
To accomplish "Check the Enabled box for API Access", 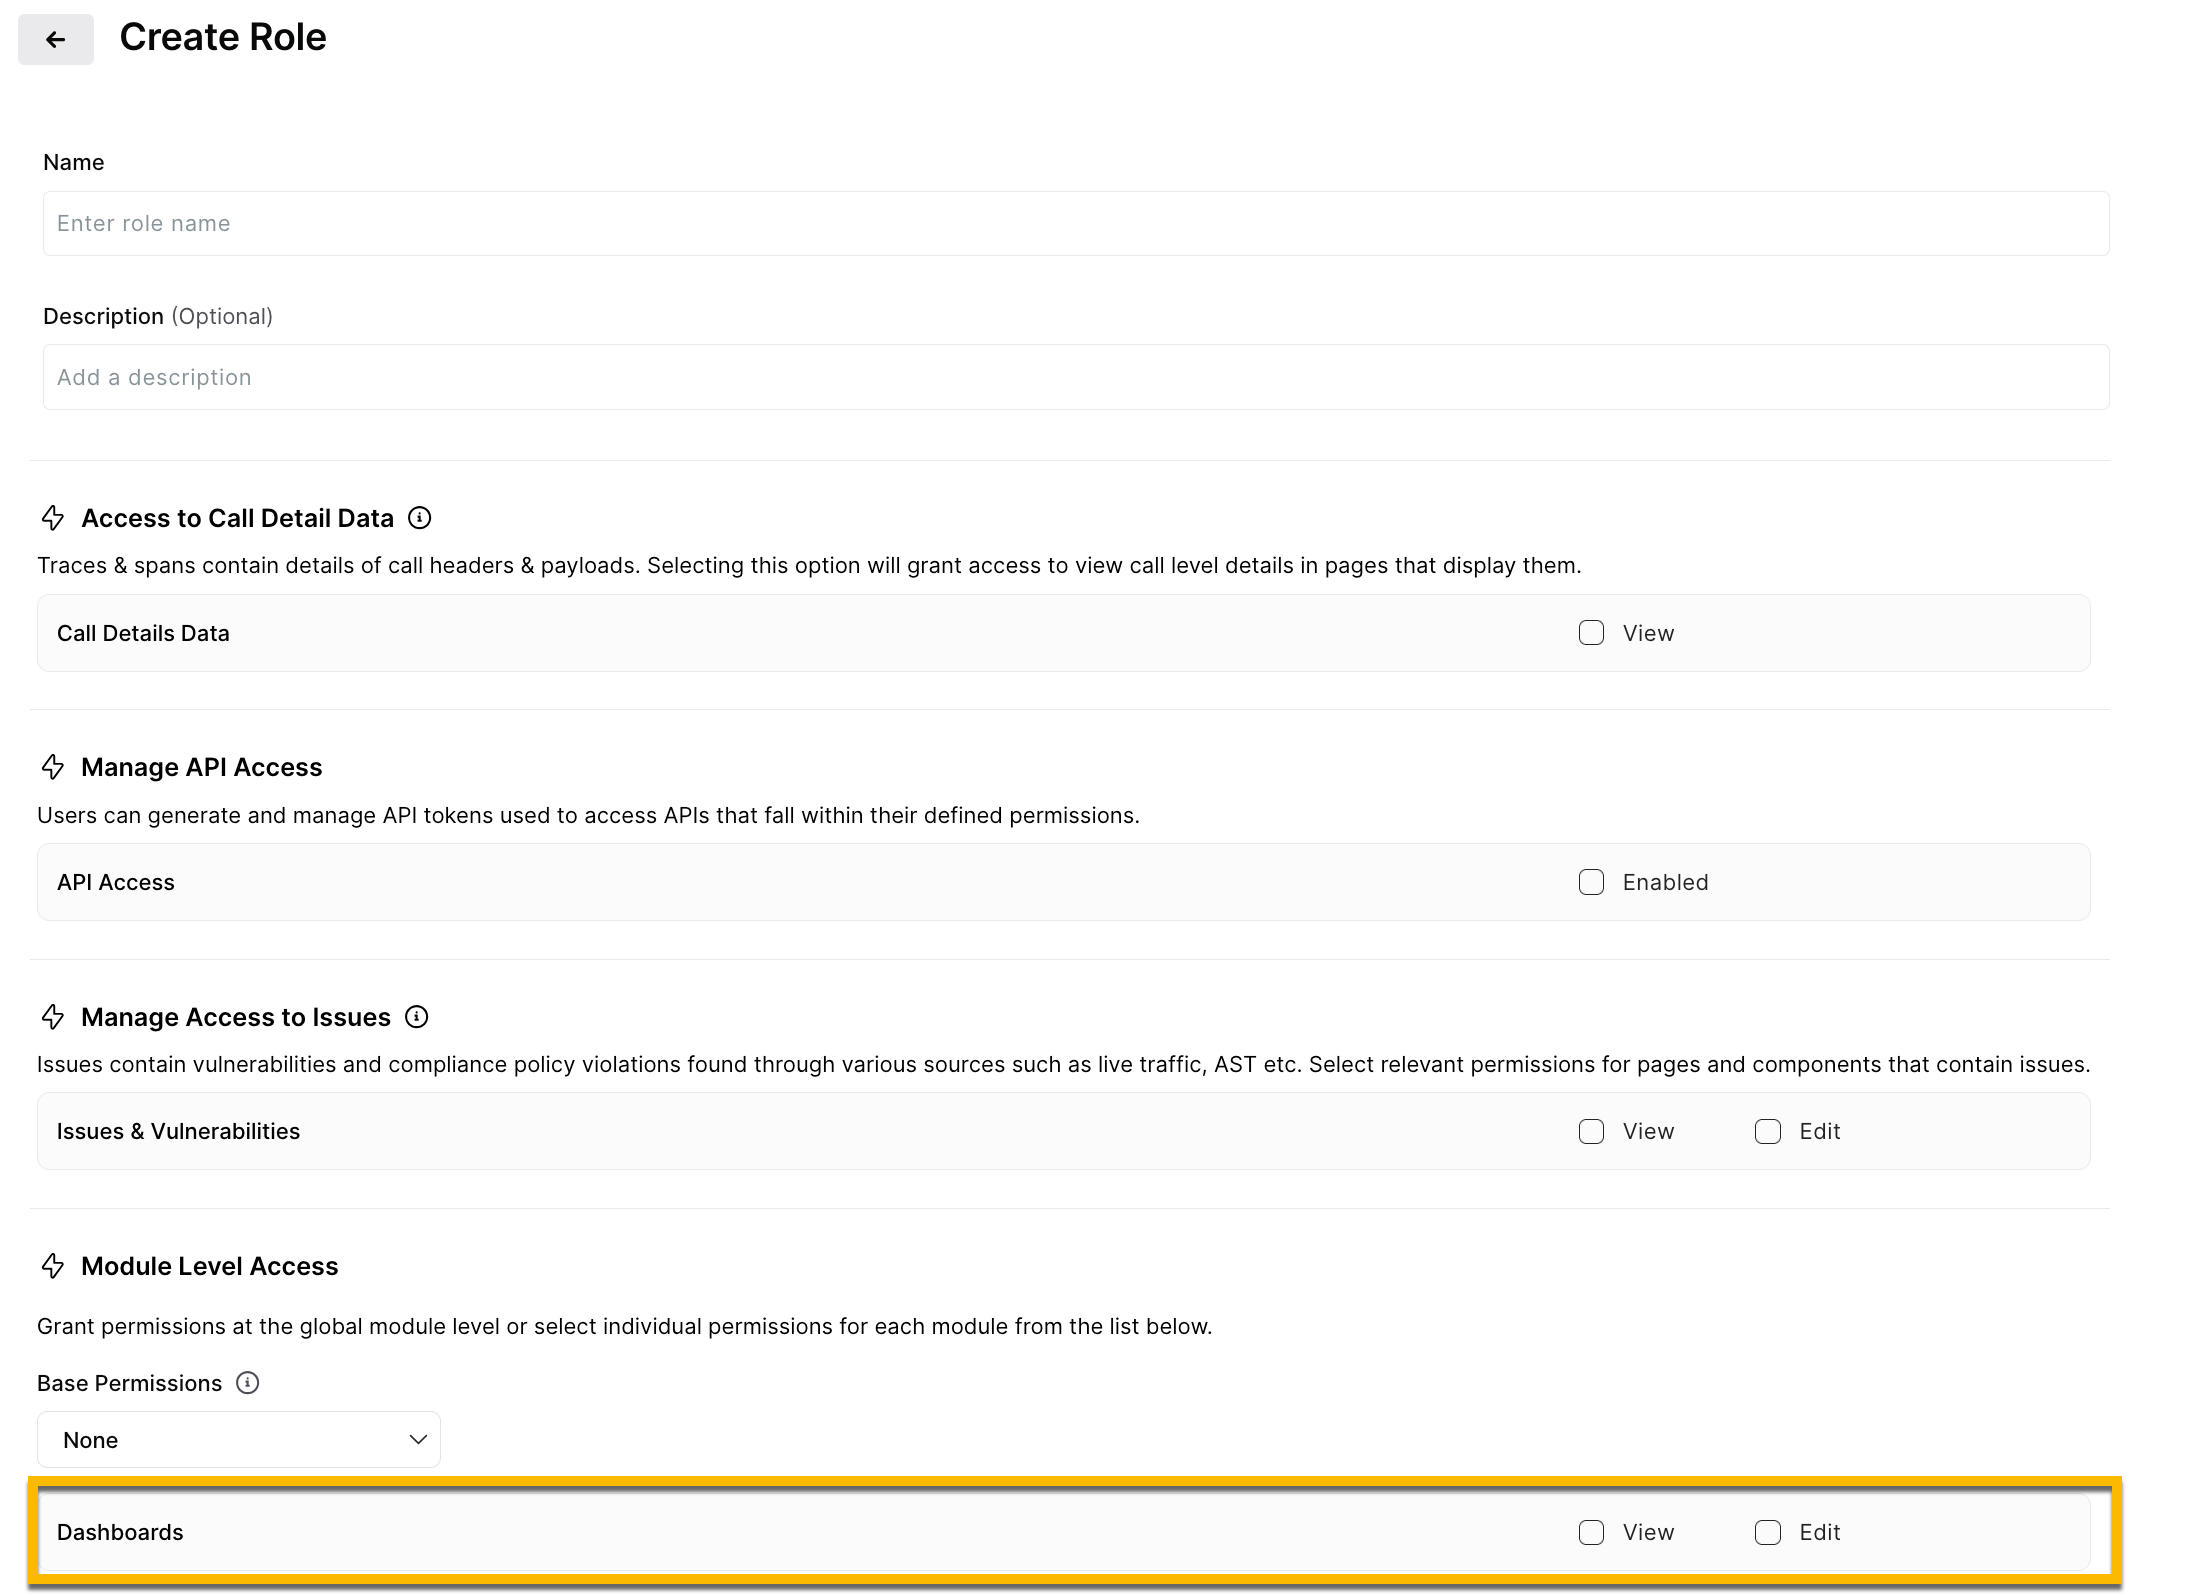I will tap(1591, 882).
